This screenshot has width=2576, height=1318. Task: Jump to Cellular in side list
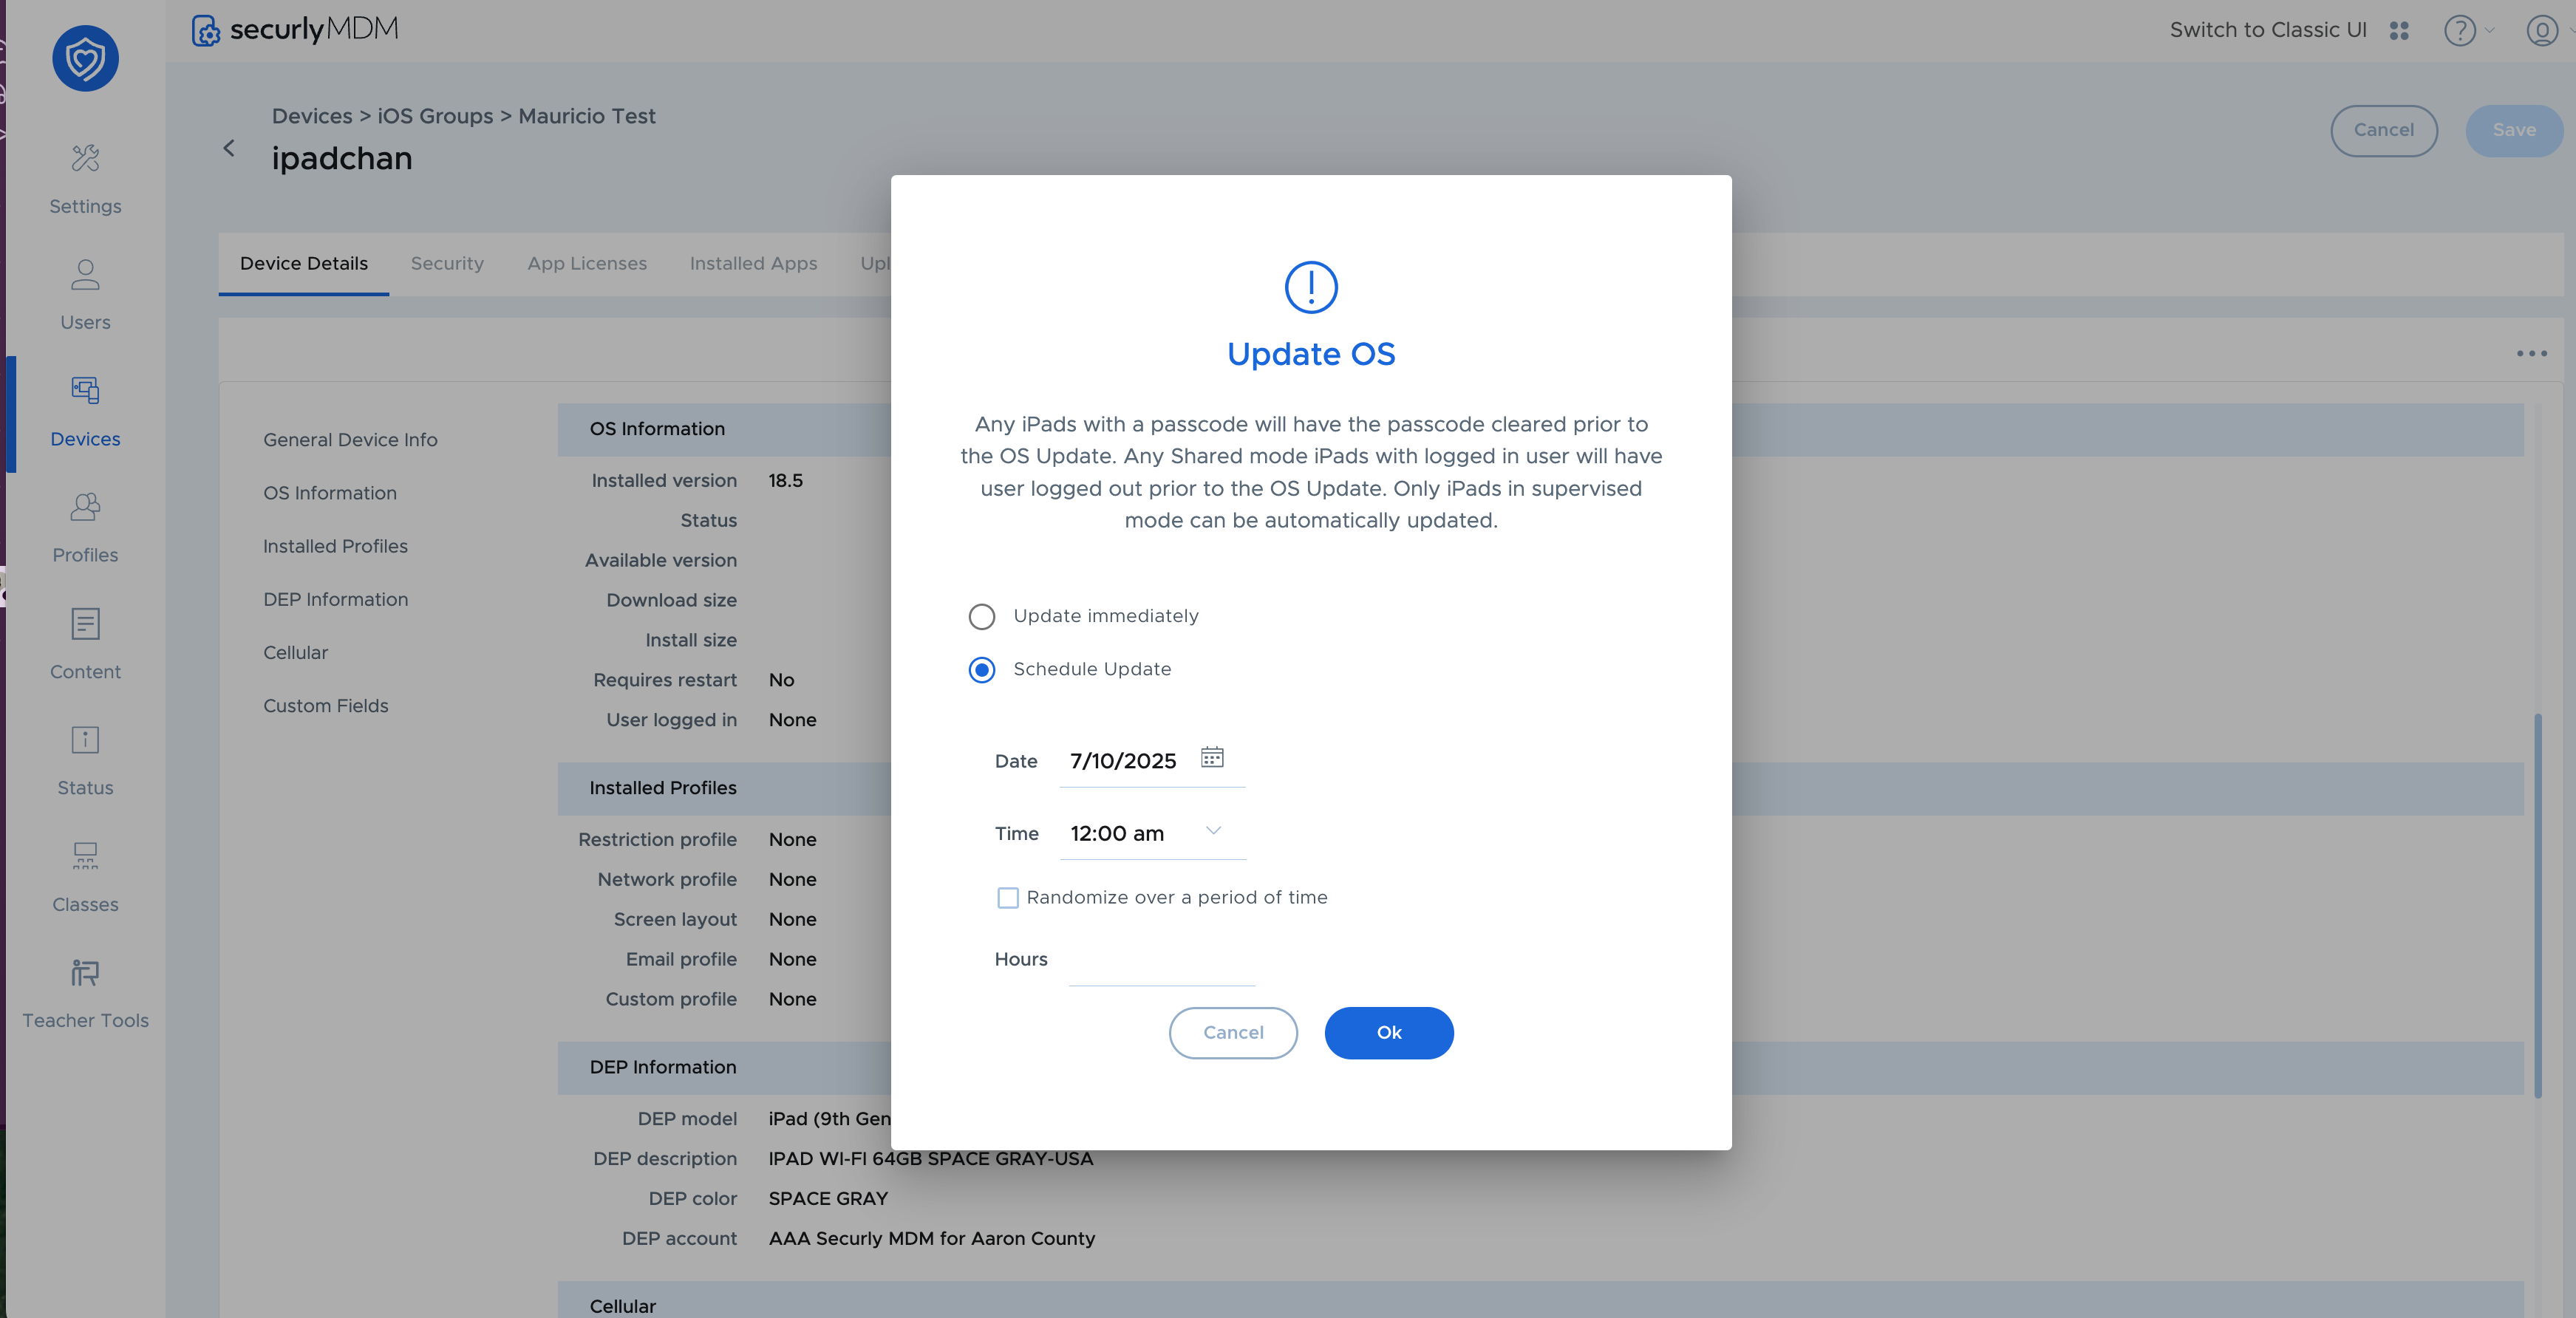(295, 652)
